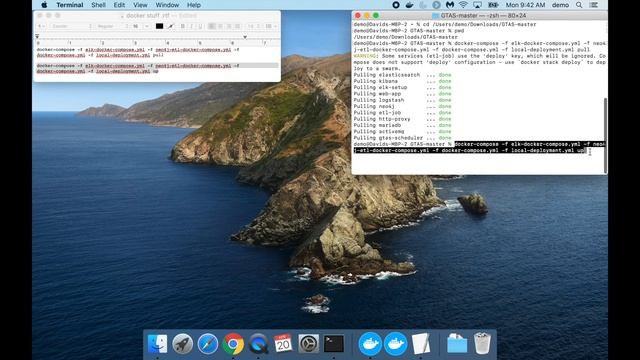Click the Terminal icon in the Dock

coord(334,344)
